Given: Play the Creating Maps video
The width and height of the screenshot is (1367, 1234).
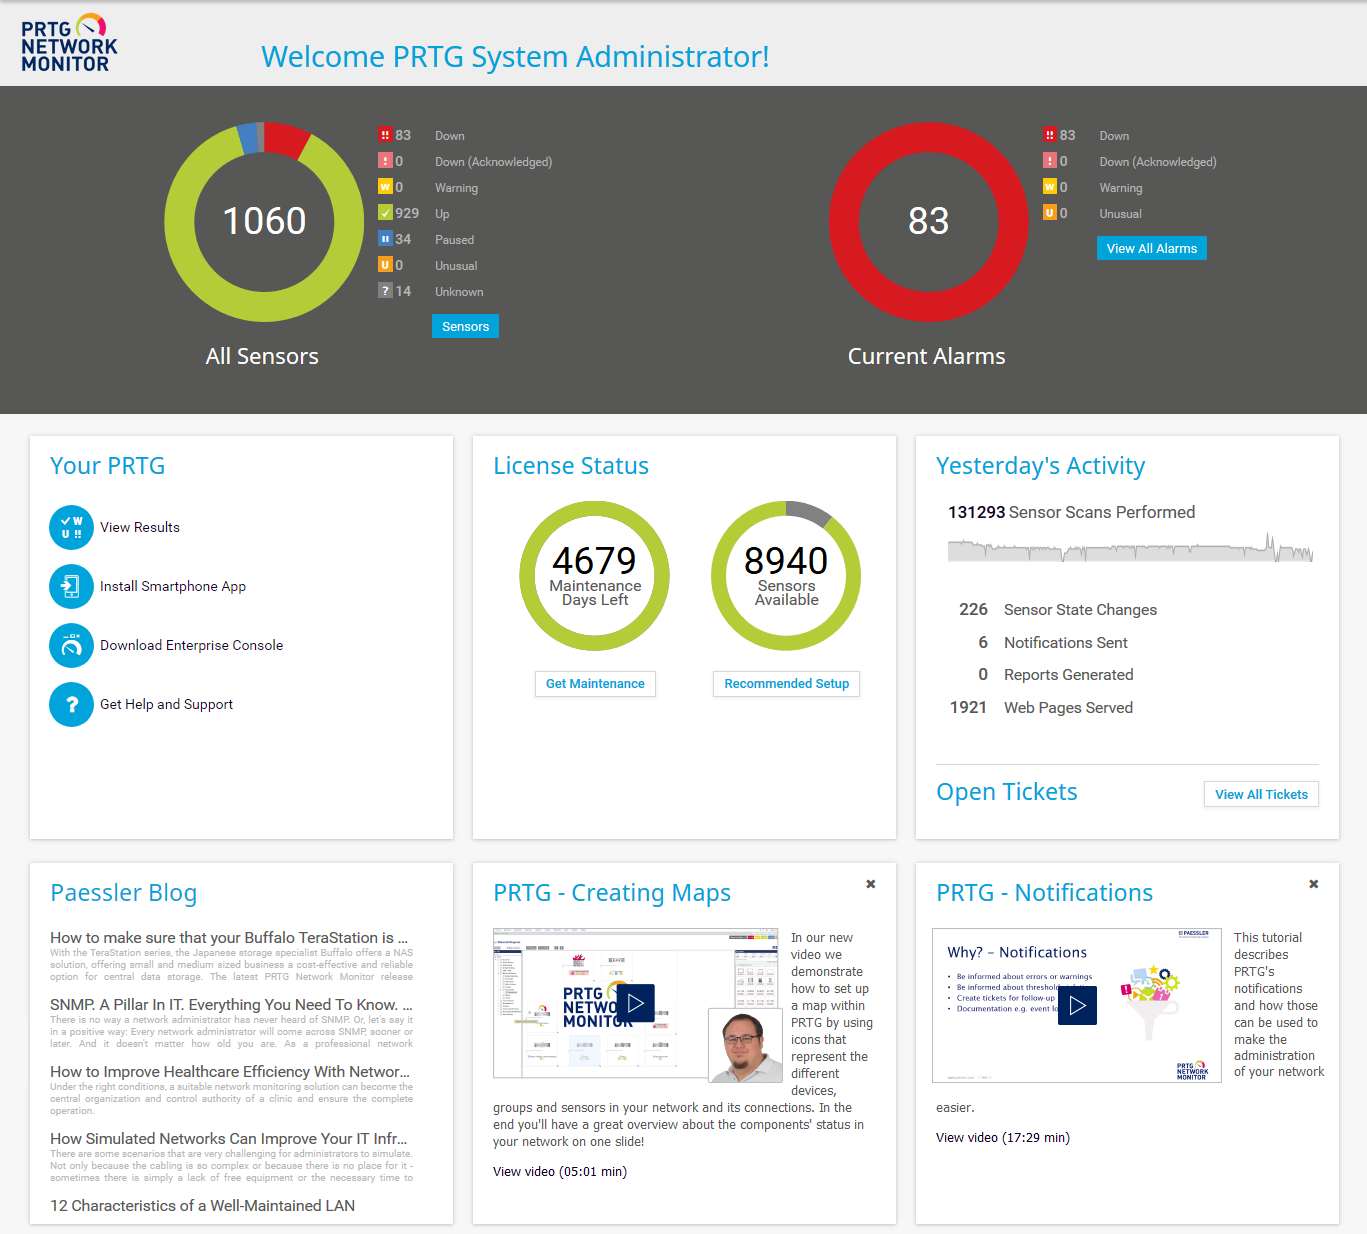Looking at the screenshot, I should pos(635,1003).
